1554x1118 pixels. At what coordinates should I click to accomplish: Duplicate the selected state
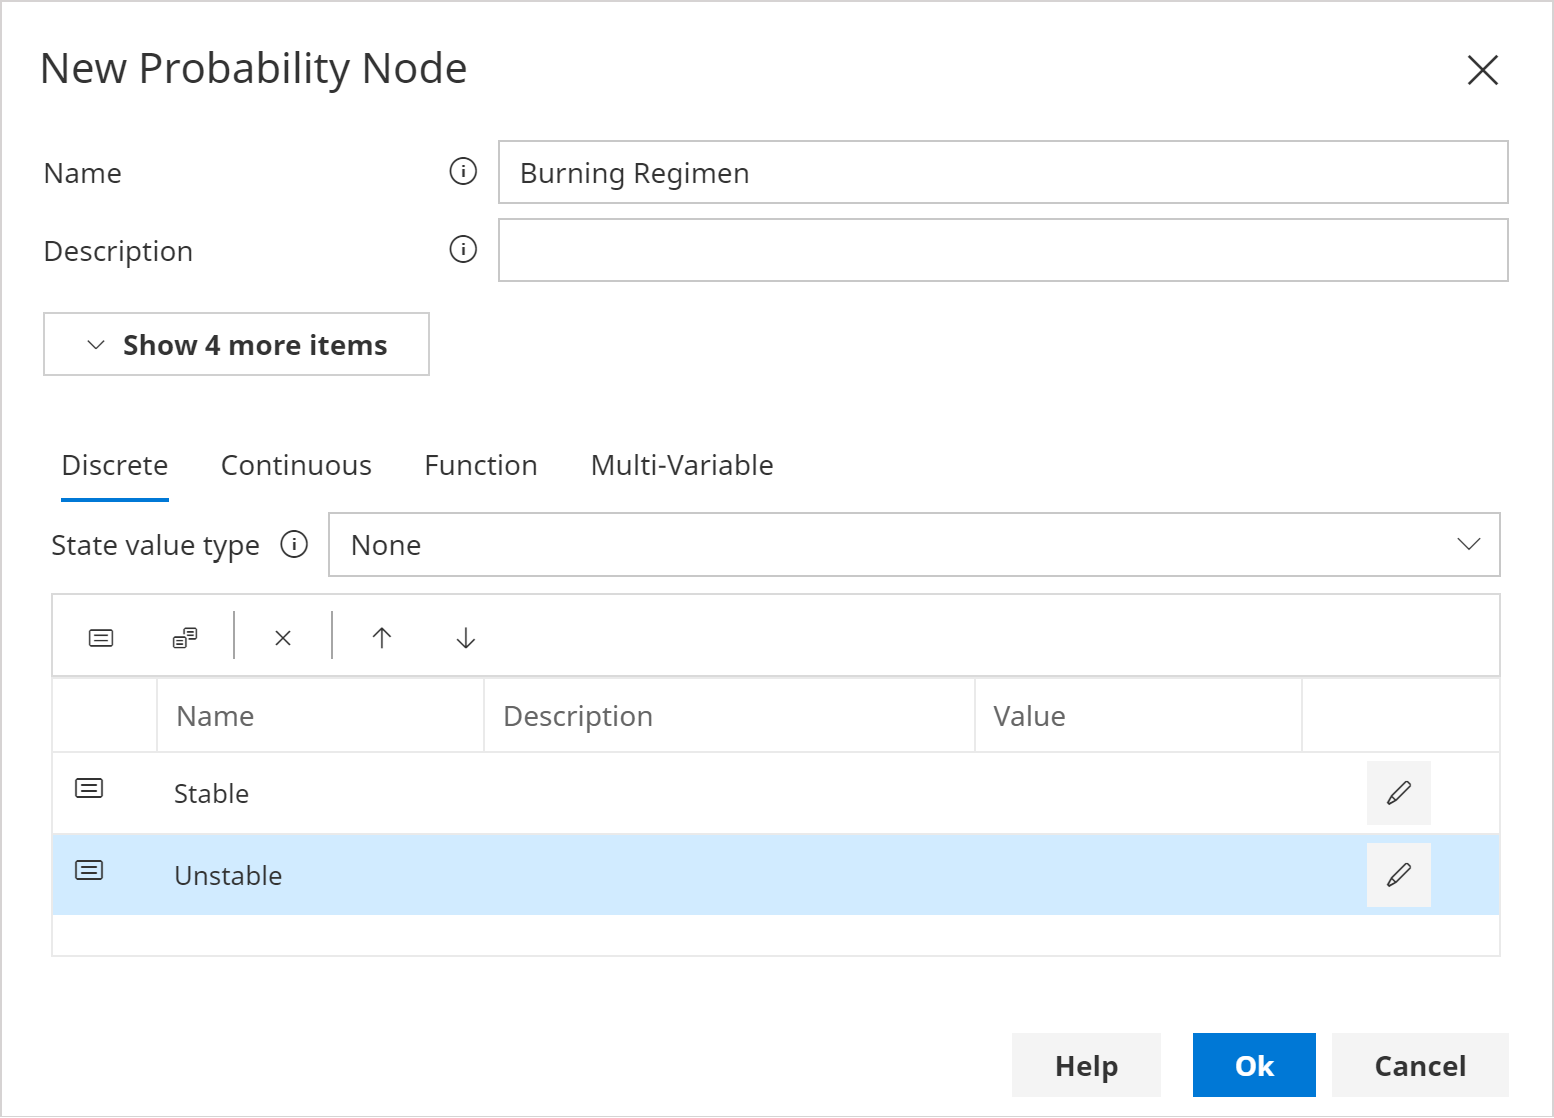coord(184,636)
